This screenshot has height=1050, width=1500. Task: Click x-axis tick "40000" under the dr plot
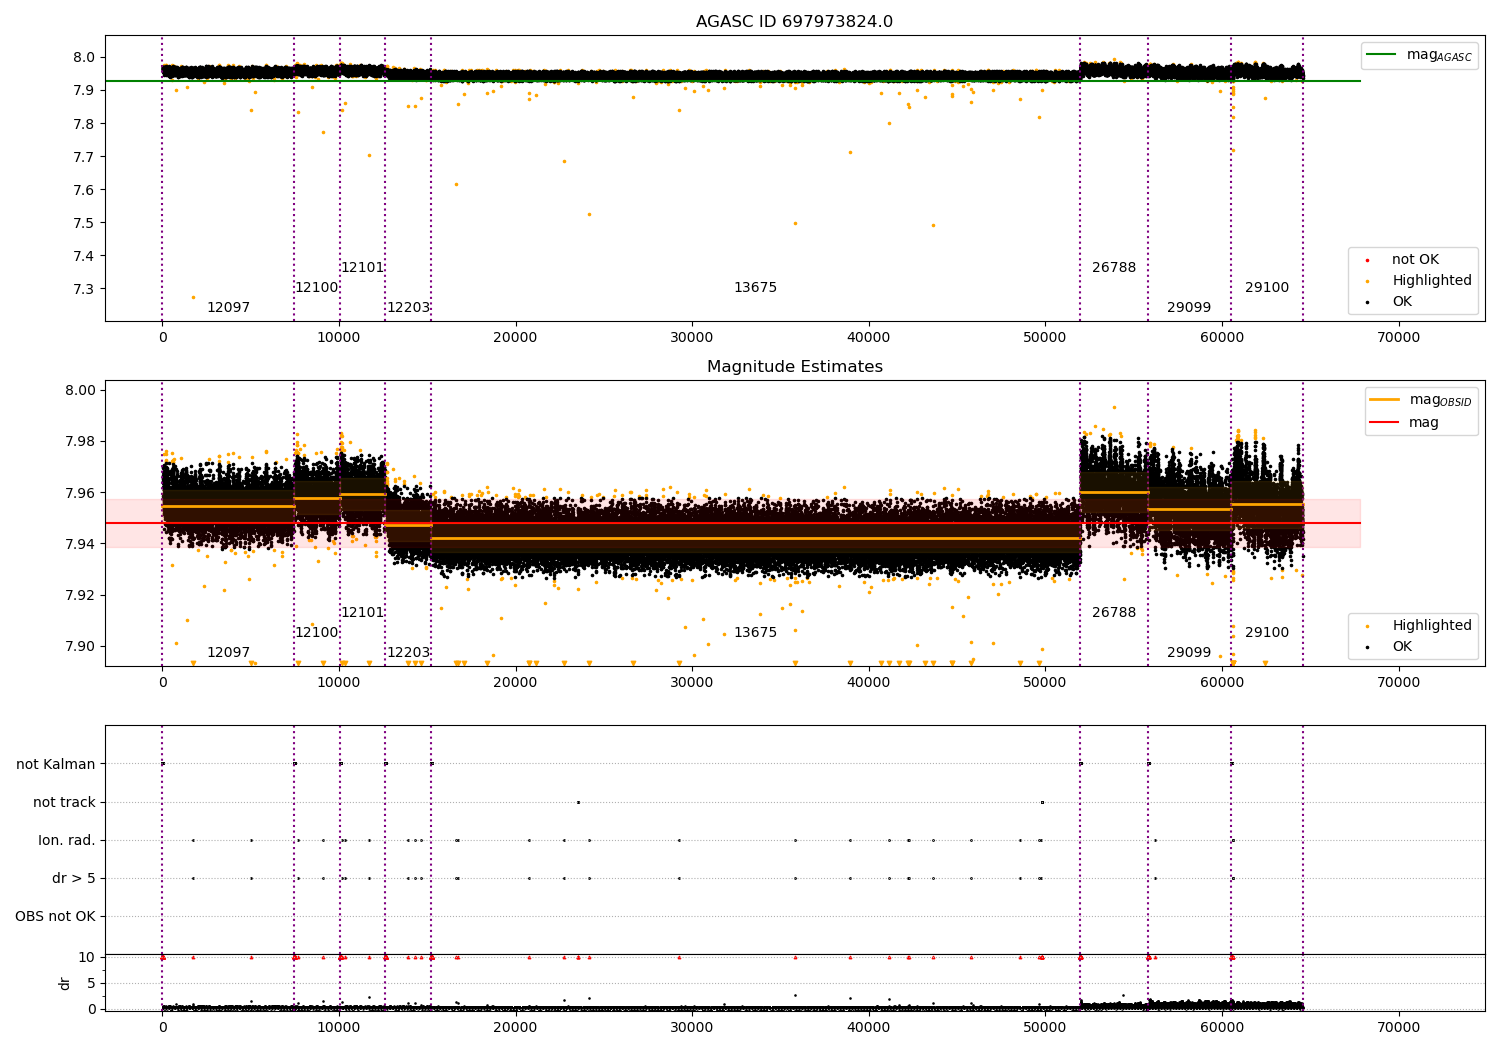[869, 1027]
